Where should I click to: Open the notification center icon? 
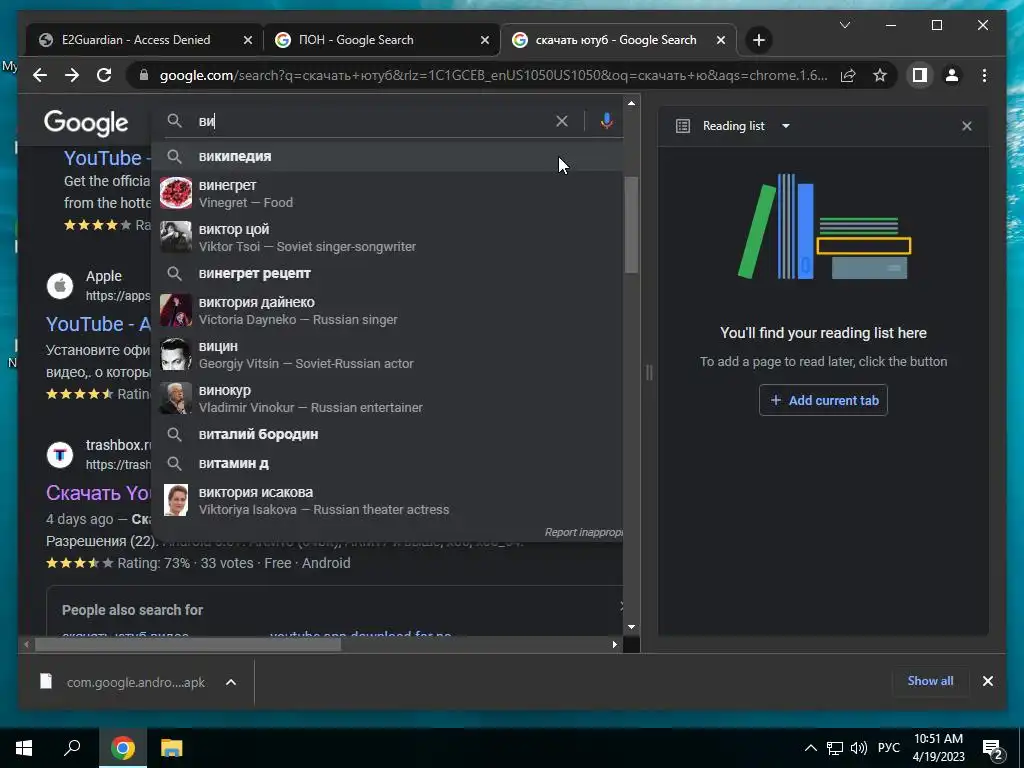tap(993, 749)
